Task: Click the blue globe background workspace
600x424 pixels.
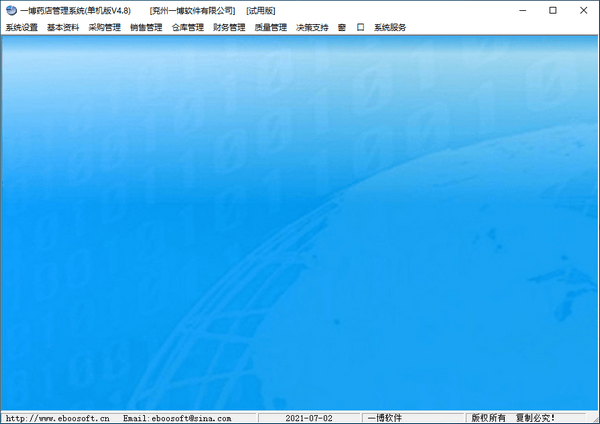Action: pos(300,220)
